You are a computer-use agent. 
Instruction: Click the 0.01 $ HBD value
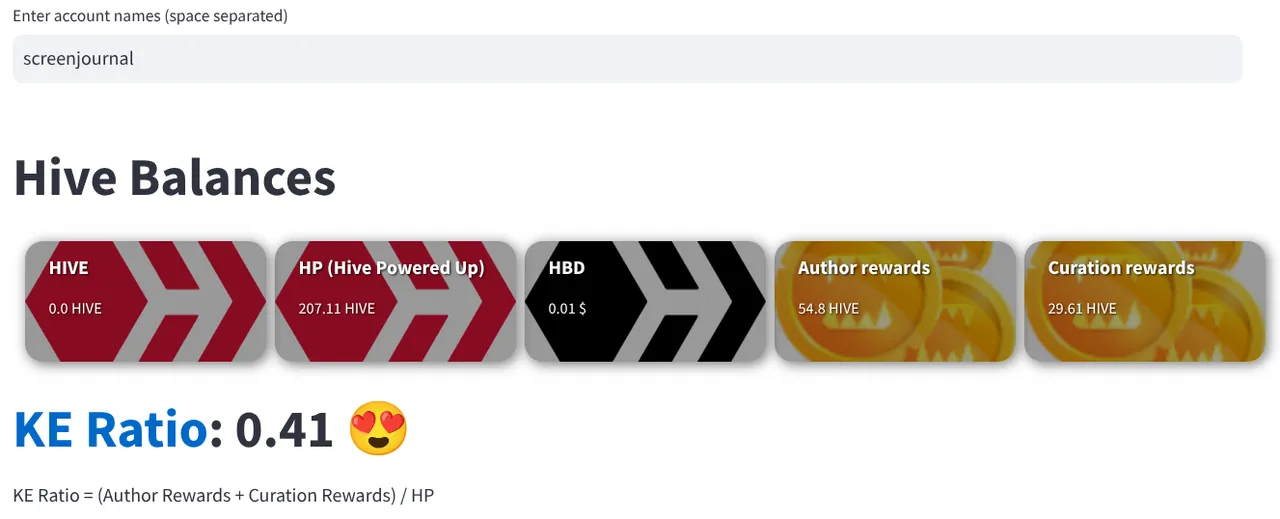567,309
